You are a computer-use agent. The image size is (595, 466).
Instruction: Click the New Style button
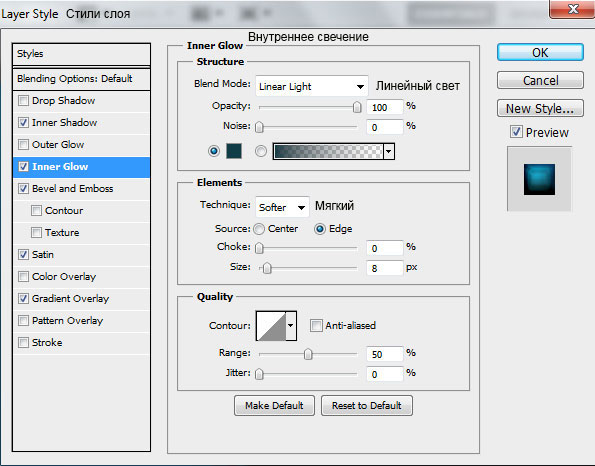540,109
